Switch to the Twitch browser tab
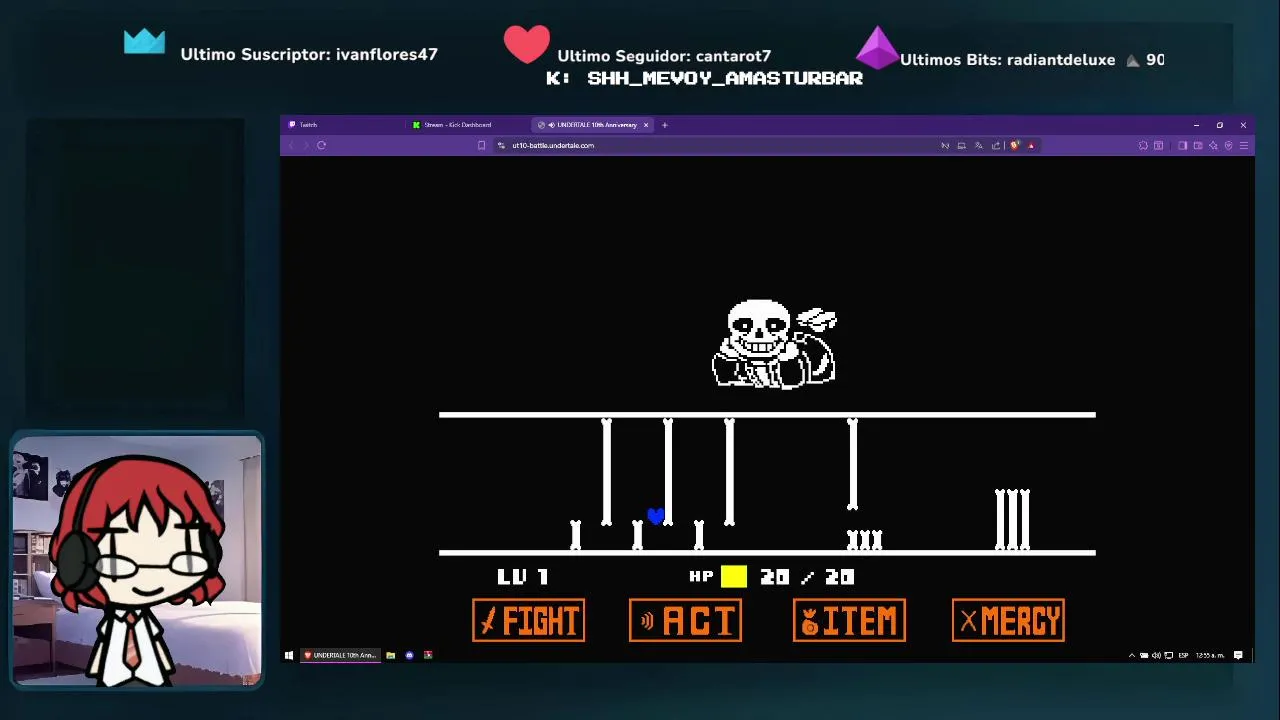The width and height of the screenshot is (1280, 720). [x=345, y=125]
